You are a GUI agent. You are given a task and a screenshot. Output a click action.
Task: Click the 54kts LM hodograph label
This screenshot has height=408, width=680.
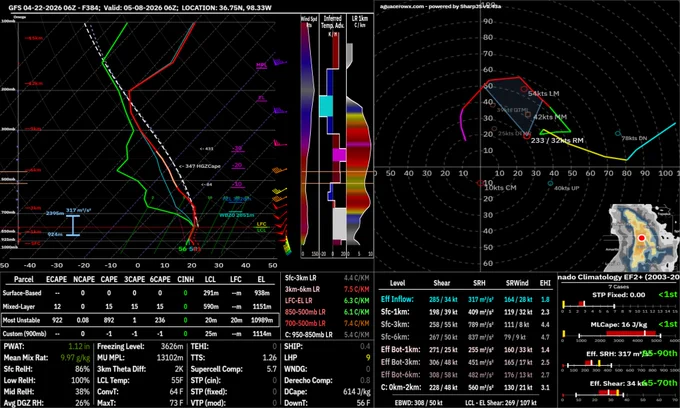point(543,94)
